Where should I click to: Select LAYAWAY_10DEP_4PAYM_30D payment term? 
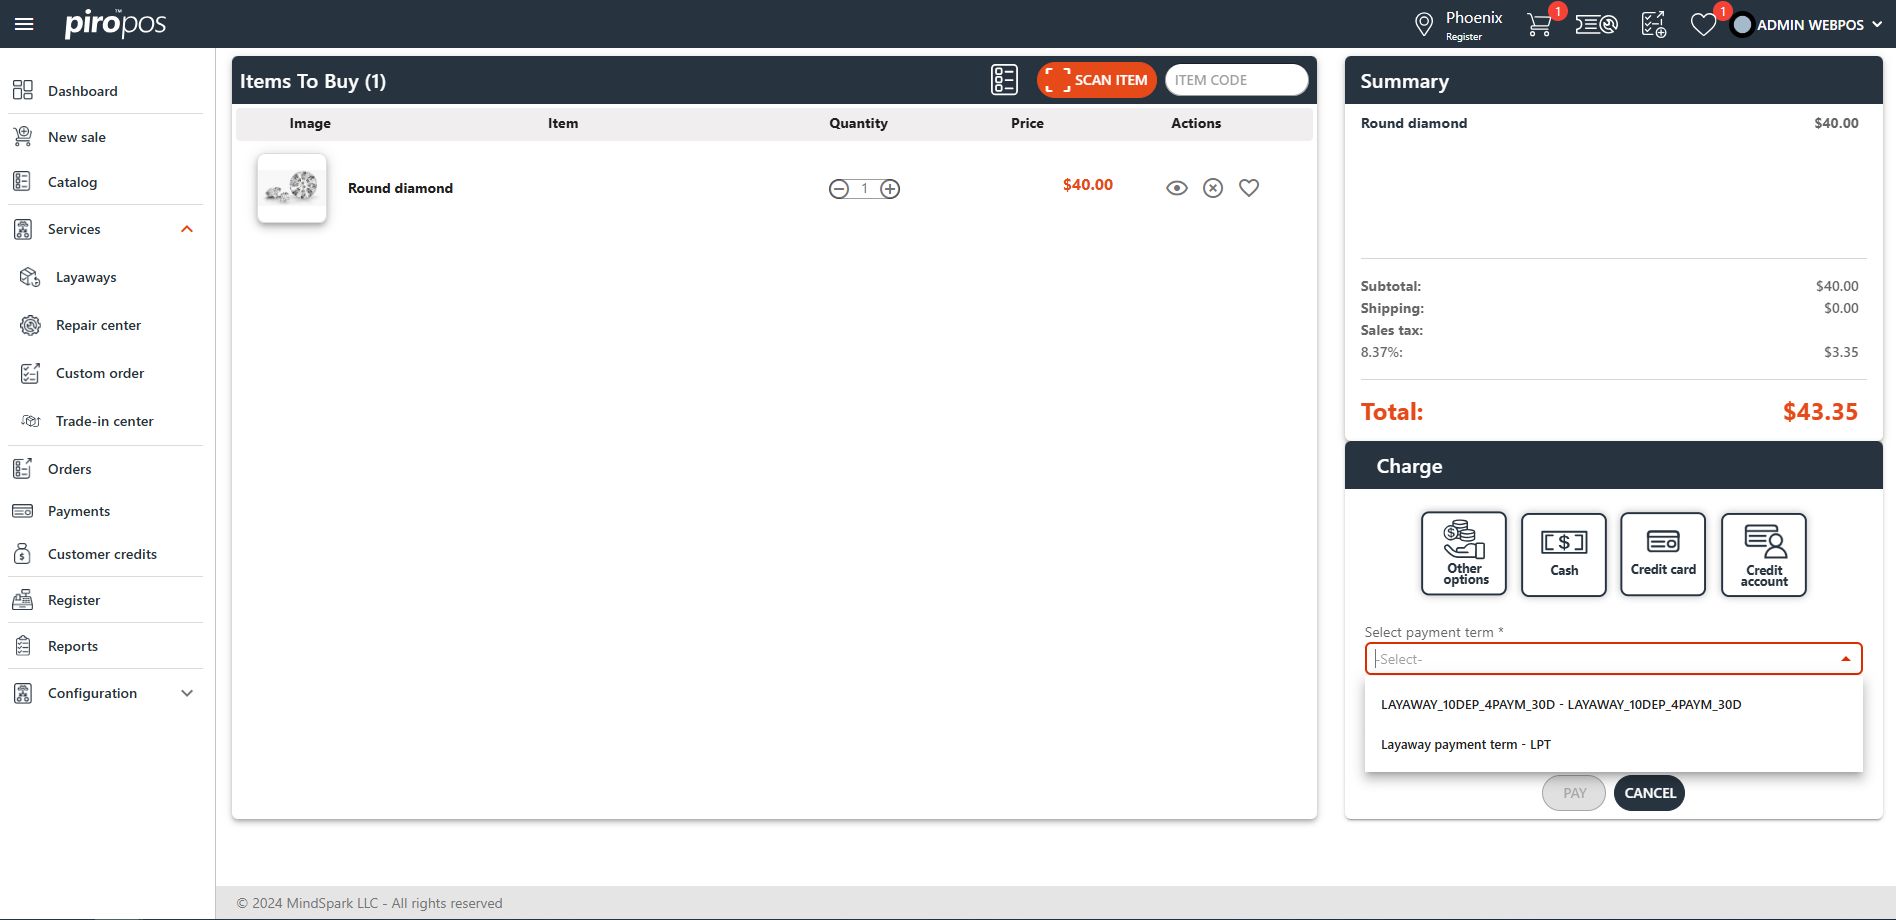pyautogui.click(x=1561, y=704)
